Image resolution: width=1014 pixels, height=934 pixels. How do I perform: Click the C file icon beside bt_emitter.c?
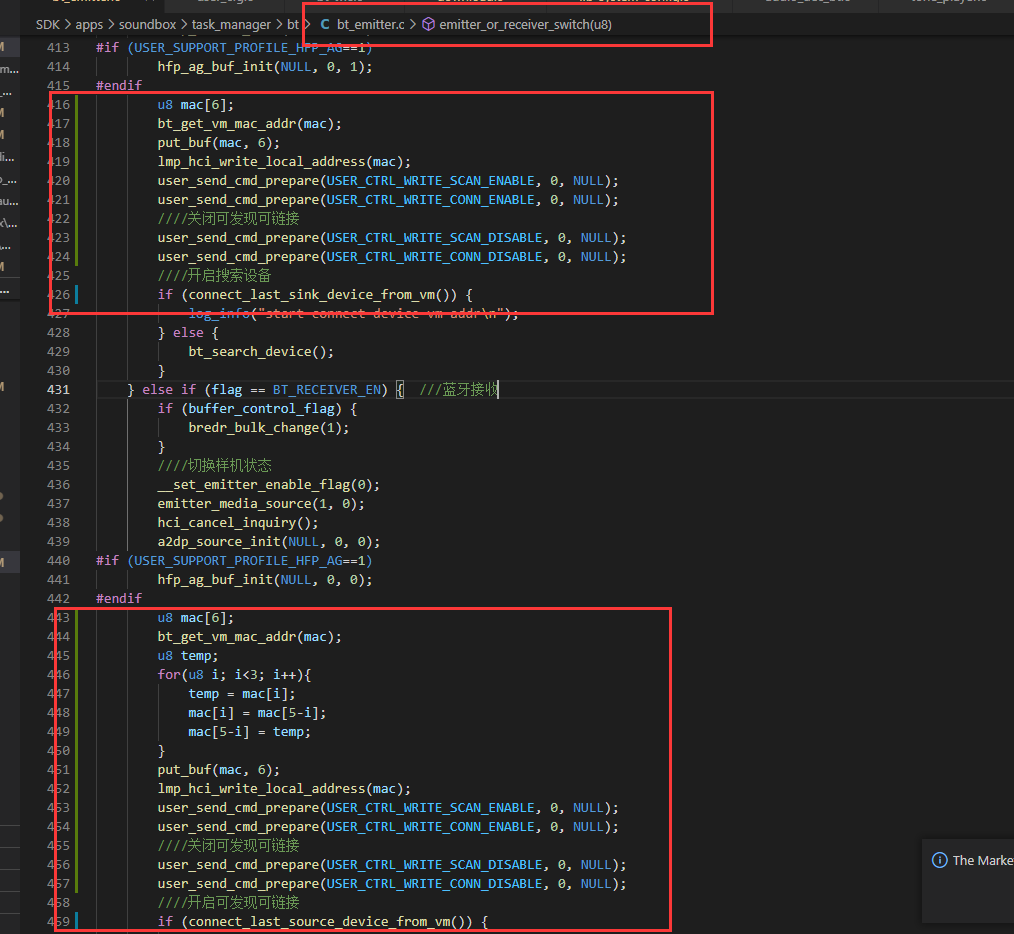tap(325, 25)
